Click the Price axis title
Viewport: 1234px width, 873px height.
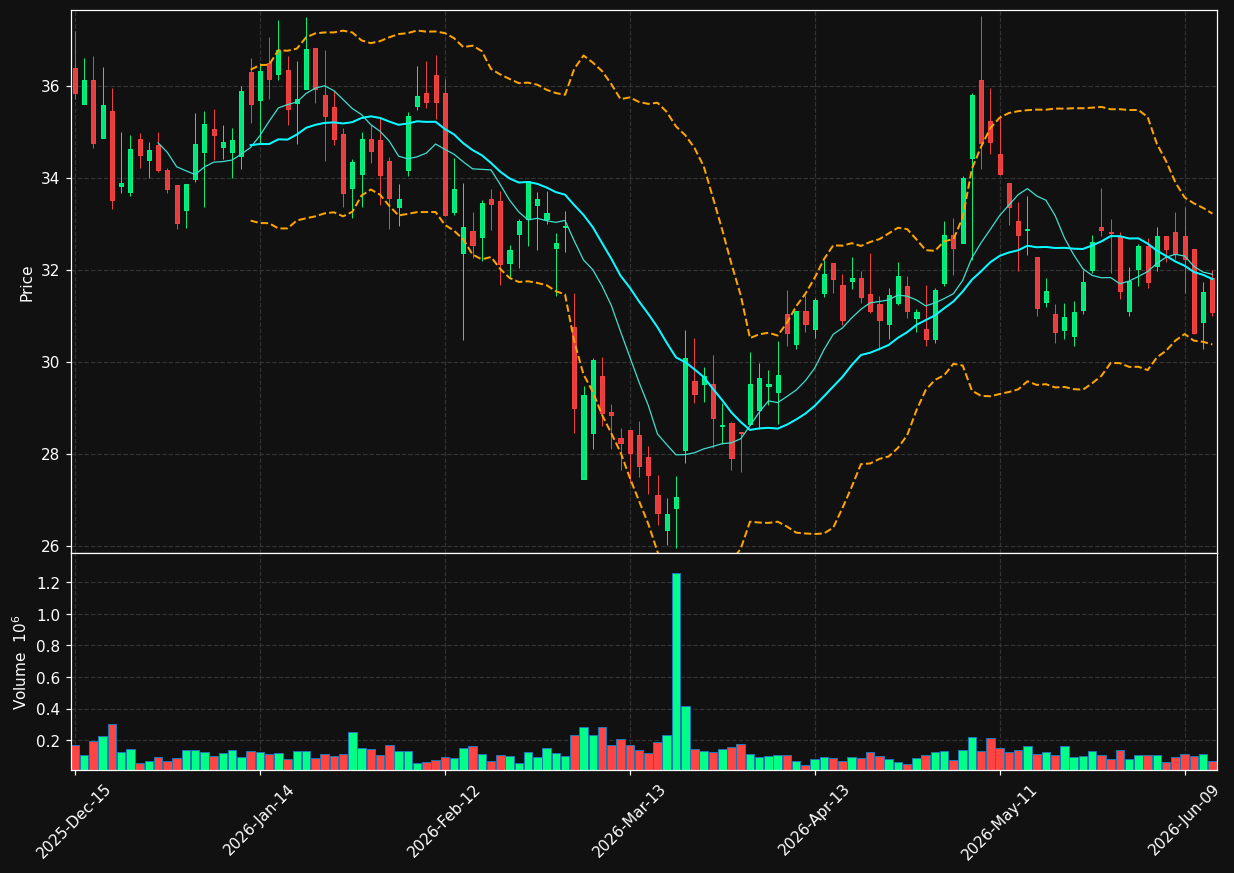click(27, 283)
